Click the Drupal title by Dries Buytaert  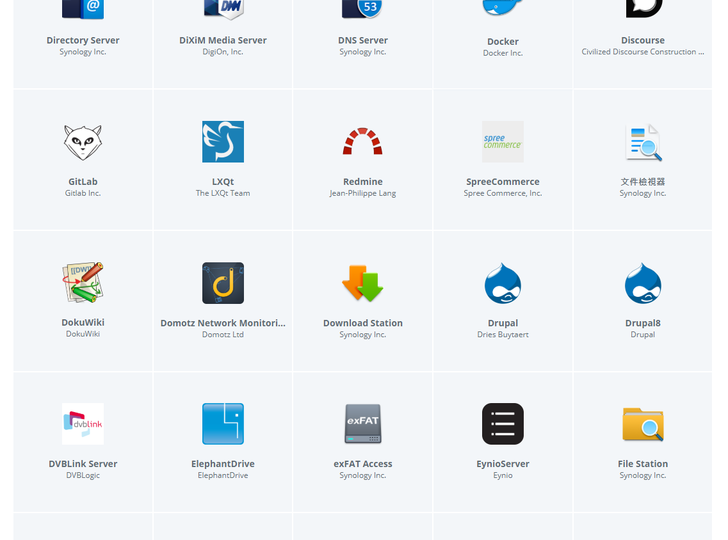coord(503,323)
